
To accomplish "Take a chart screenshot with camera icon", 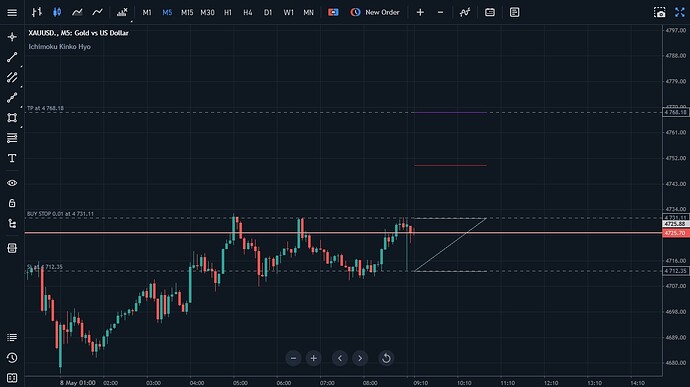I will pyautogui.click(x=660, y=12).
